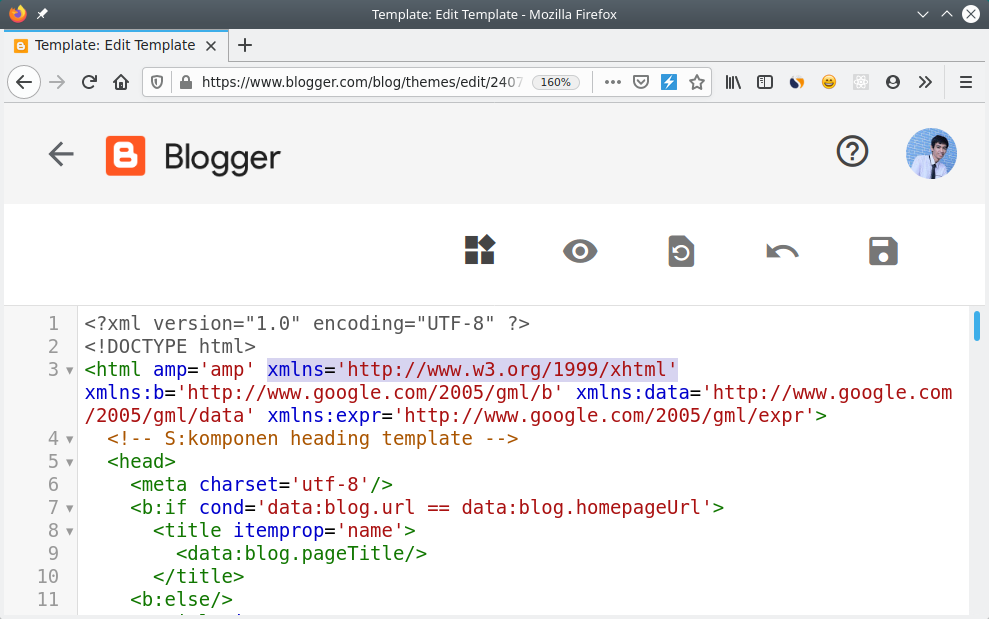
Task: Open the toolbar overflow chevron
Action: [925, 82]
